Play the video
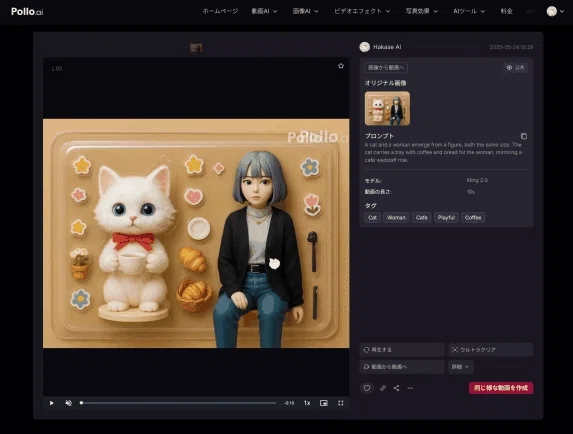 52,403
